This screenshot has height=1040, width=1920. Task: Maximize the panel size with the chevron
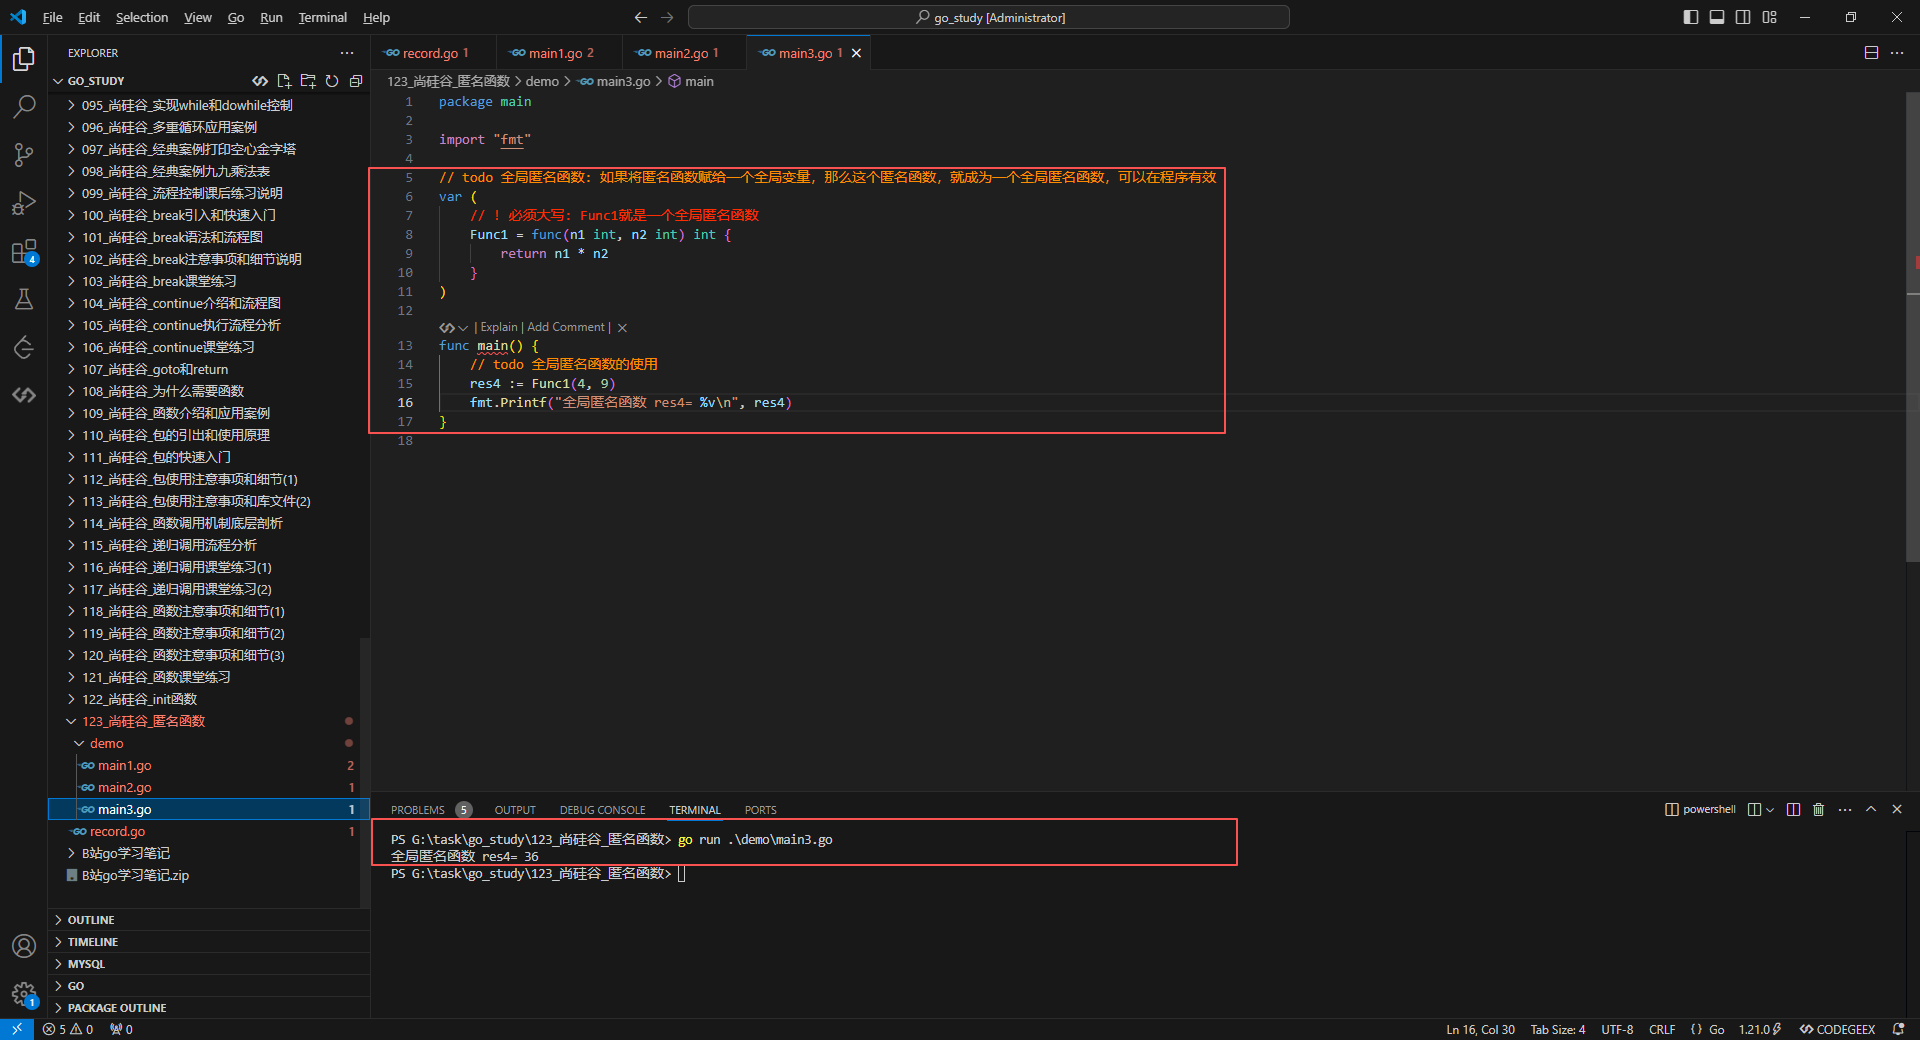[x=1871, y=809]
